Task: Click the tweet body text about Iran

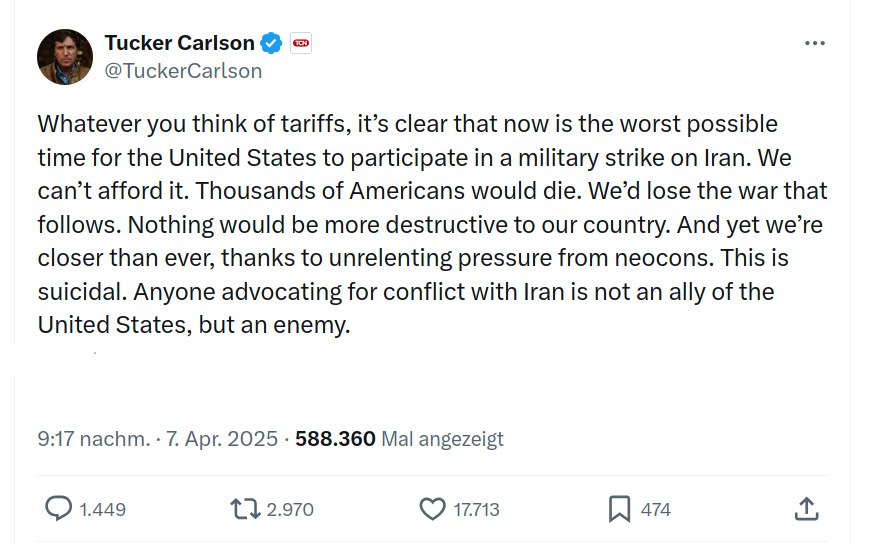Action: click(432, 225)
